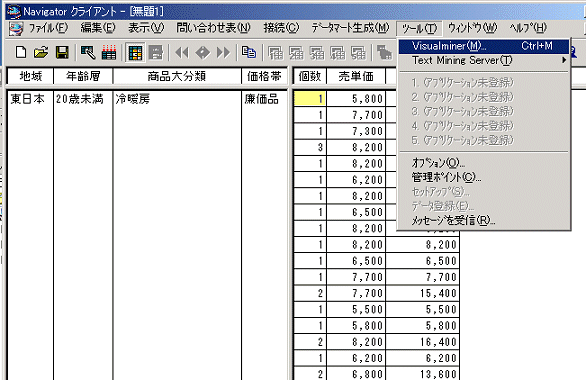Open the 表示(V) menu
This screenshot has height=380, width=586.
(146, 28)
